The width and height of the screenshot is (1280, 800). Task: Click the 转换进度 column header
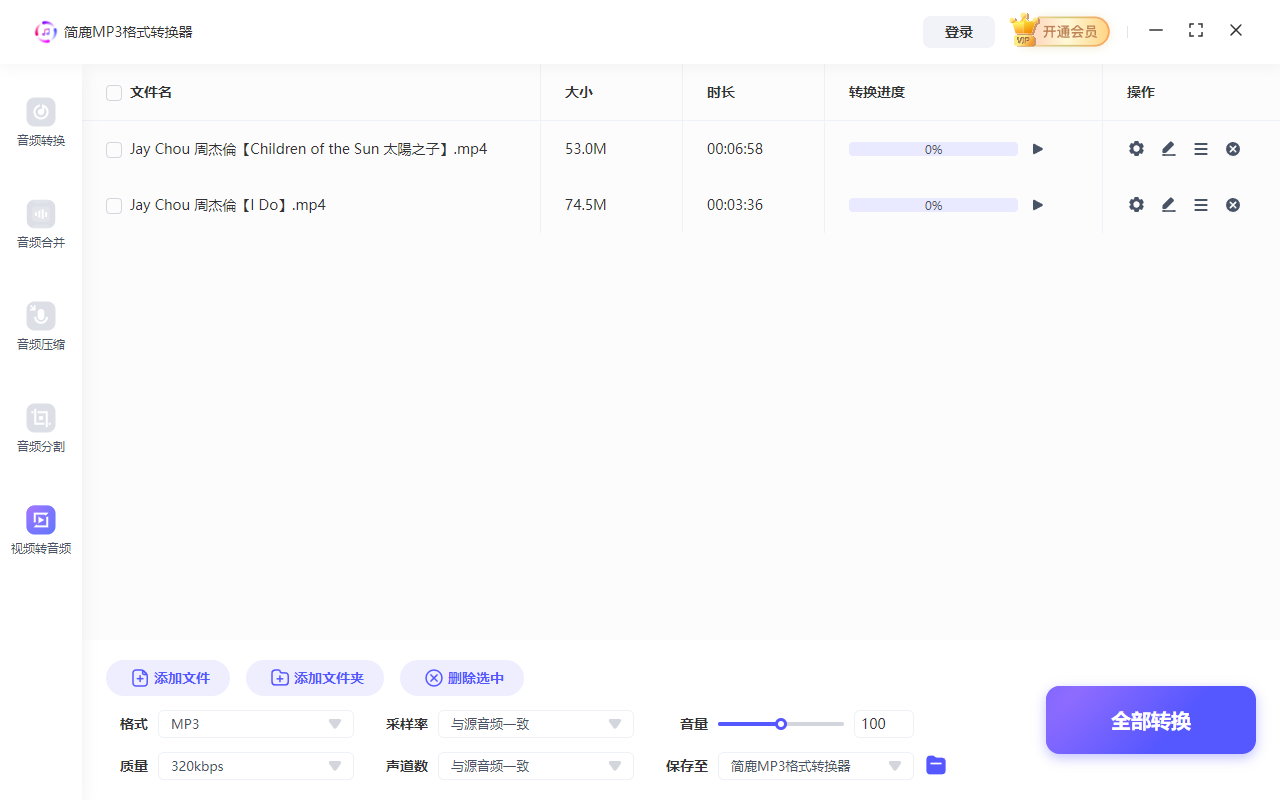(877, 92)
